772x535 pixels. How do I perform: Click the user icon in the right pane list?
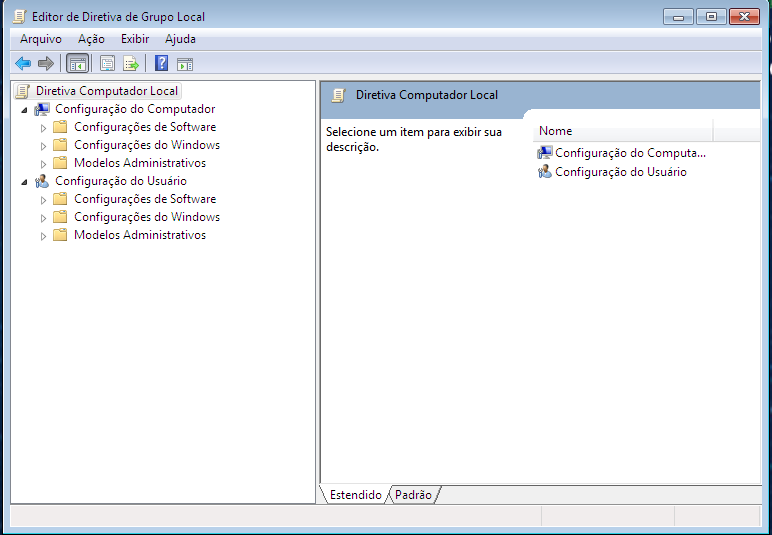click(x=545, y=172)
